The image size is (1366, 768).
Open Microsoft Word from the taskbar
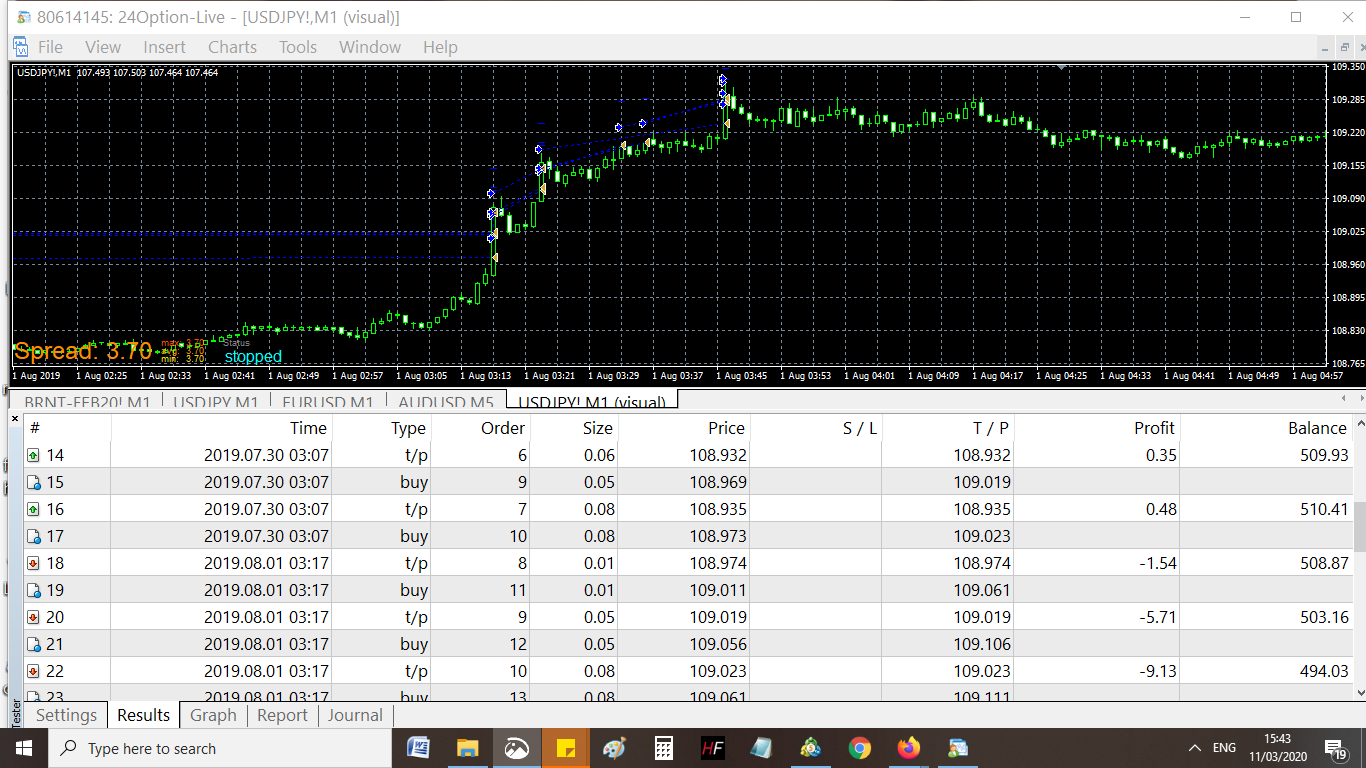click(x=418, y=748)
